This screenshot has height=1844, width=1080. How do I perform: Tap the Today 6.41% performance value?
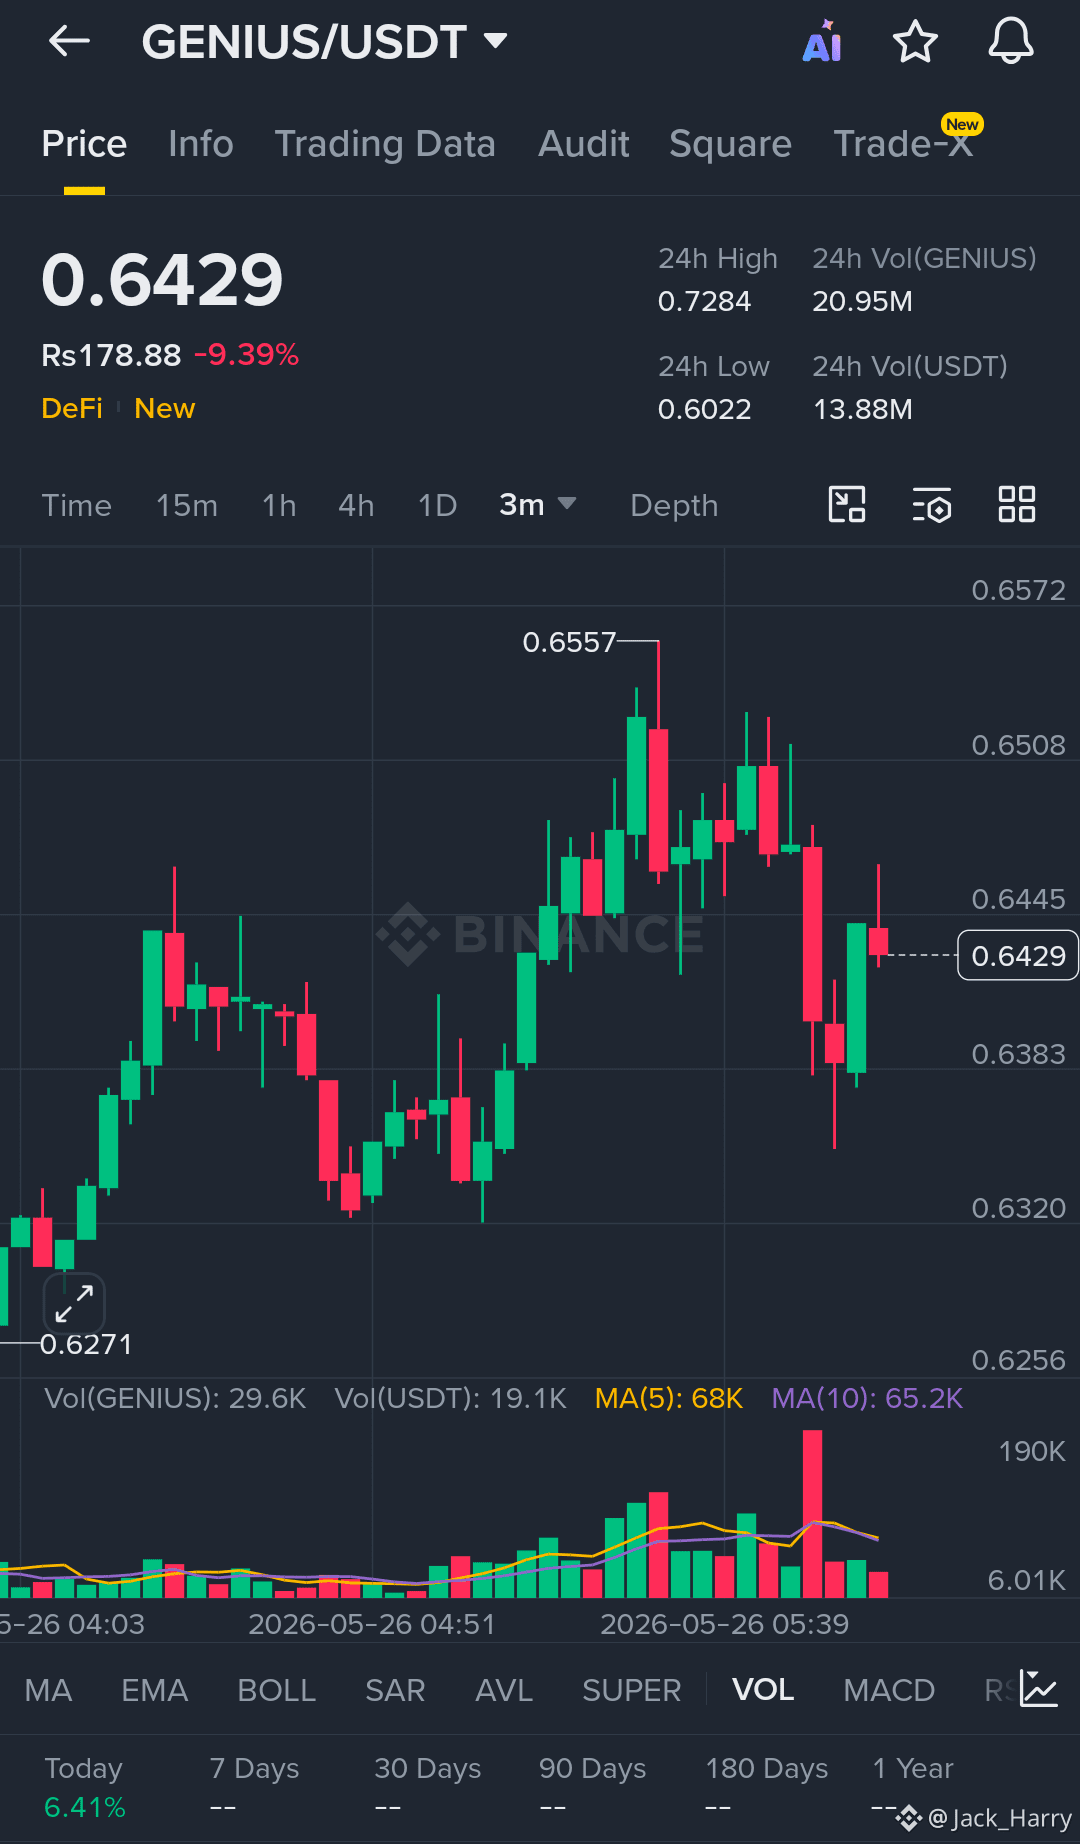click(85, 1807)
